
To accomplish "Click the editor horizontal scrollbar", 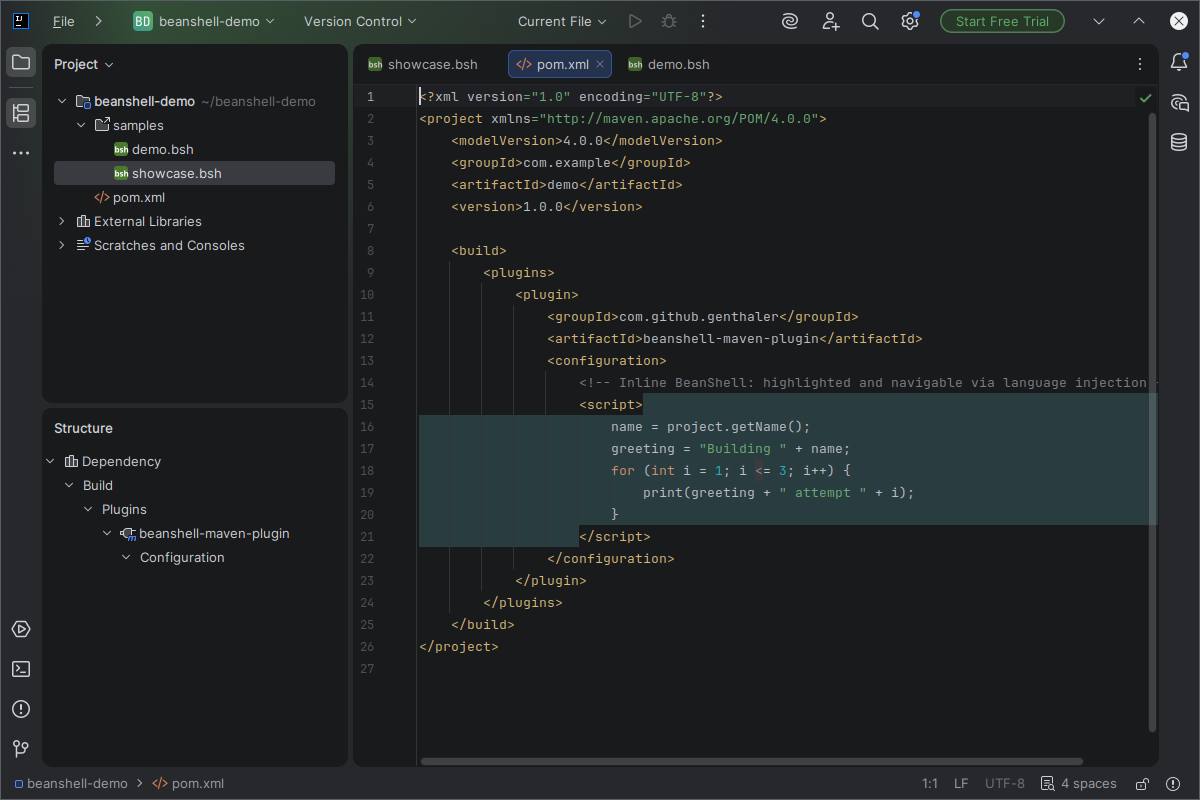I will point(751,761).
